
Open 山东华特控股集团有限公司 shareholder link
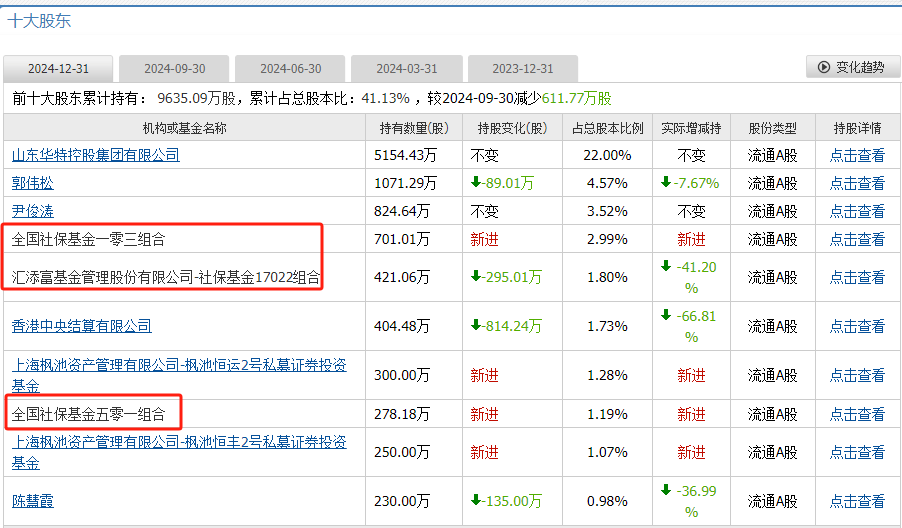[x=95, y=155]
